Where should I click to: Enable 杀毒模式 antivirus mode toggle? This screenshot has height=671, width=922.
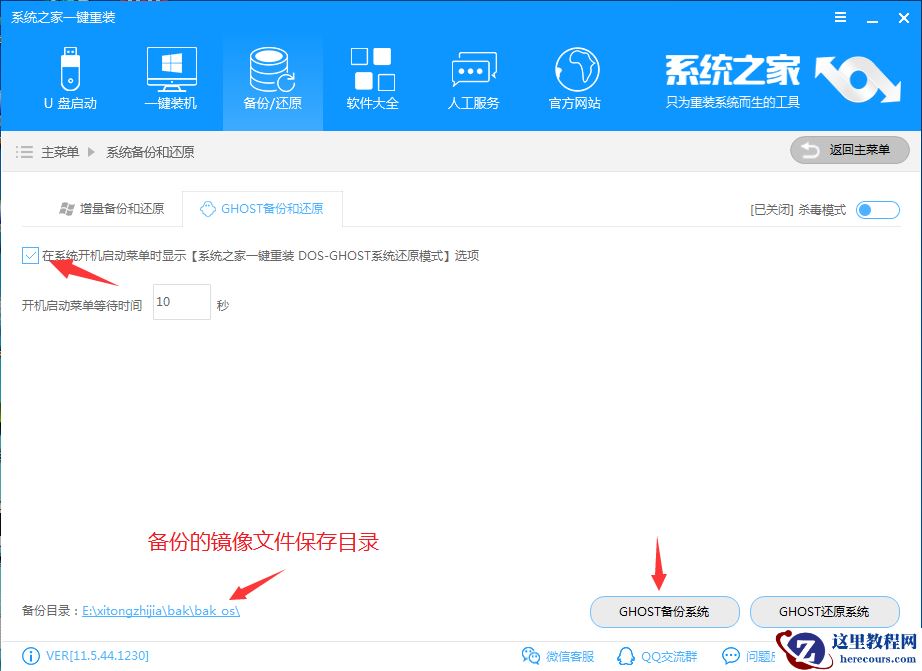(x=877, y=211)
